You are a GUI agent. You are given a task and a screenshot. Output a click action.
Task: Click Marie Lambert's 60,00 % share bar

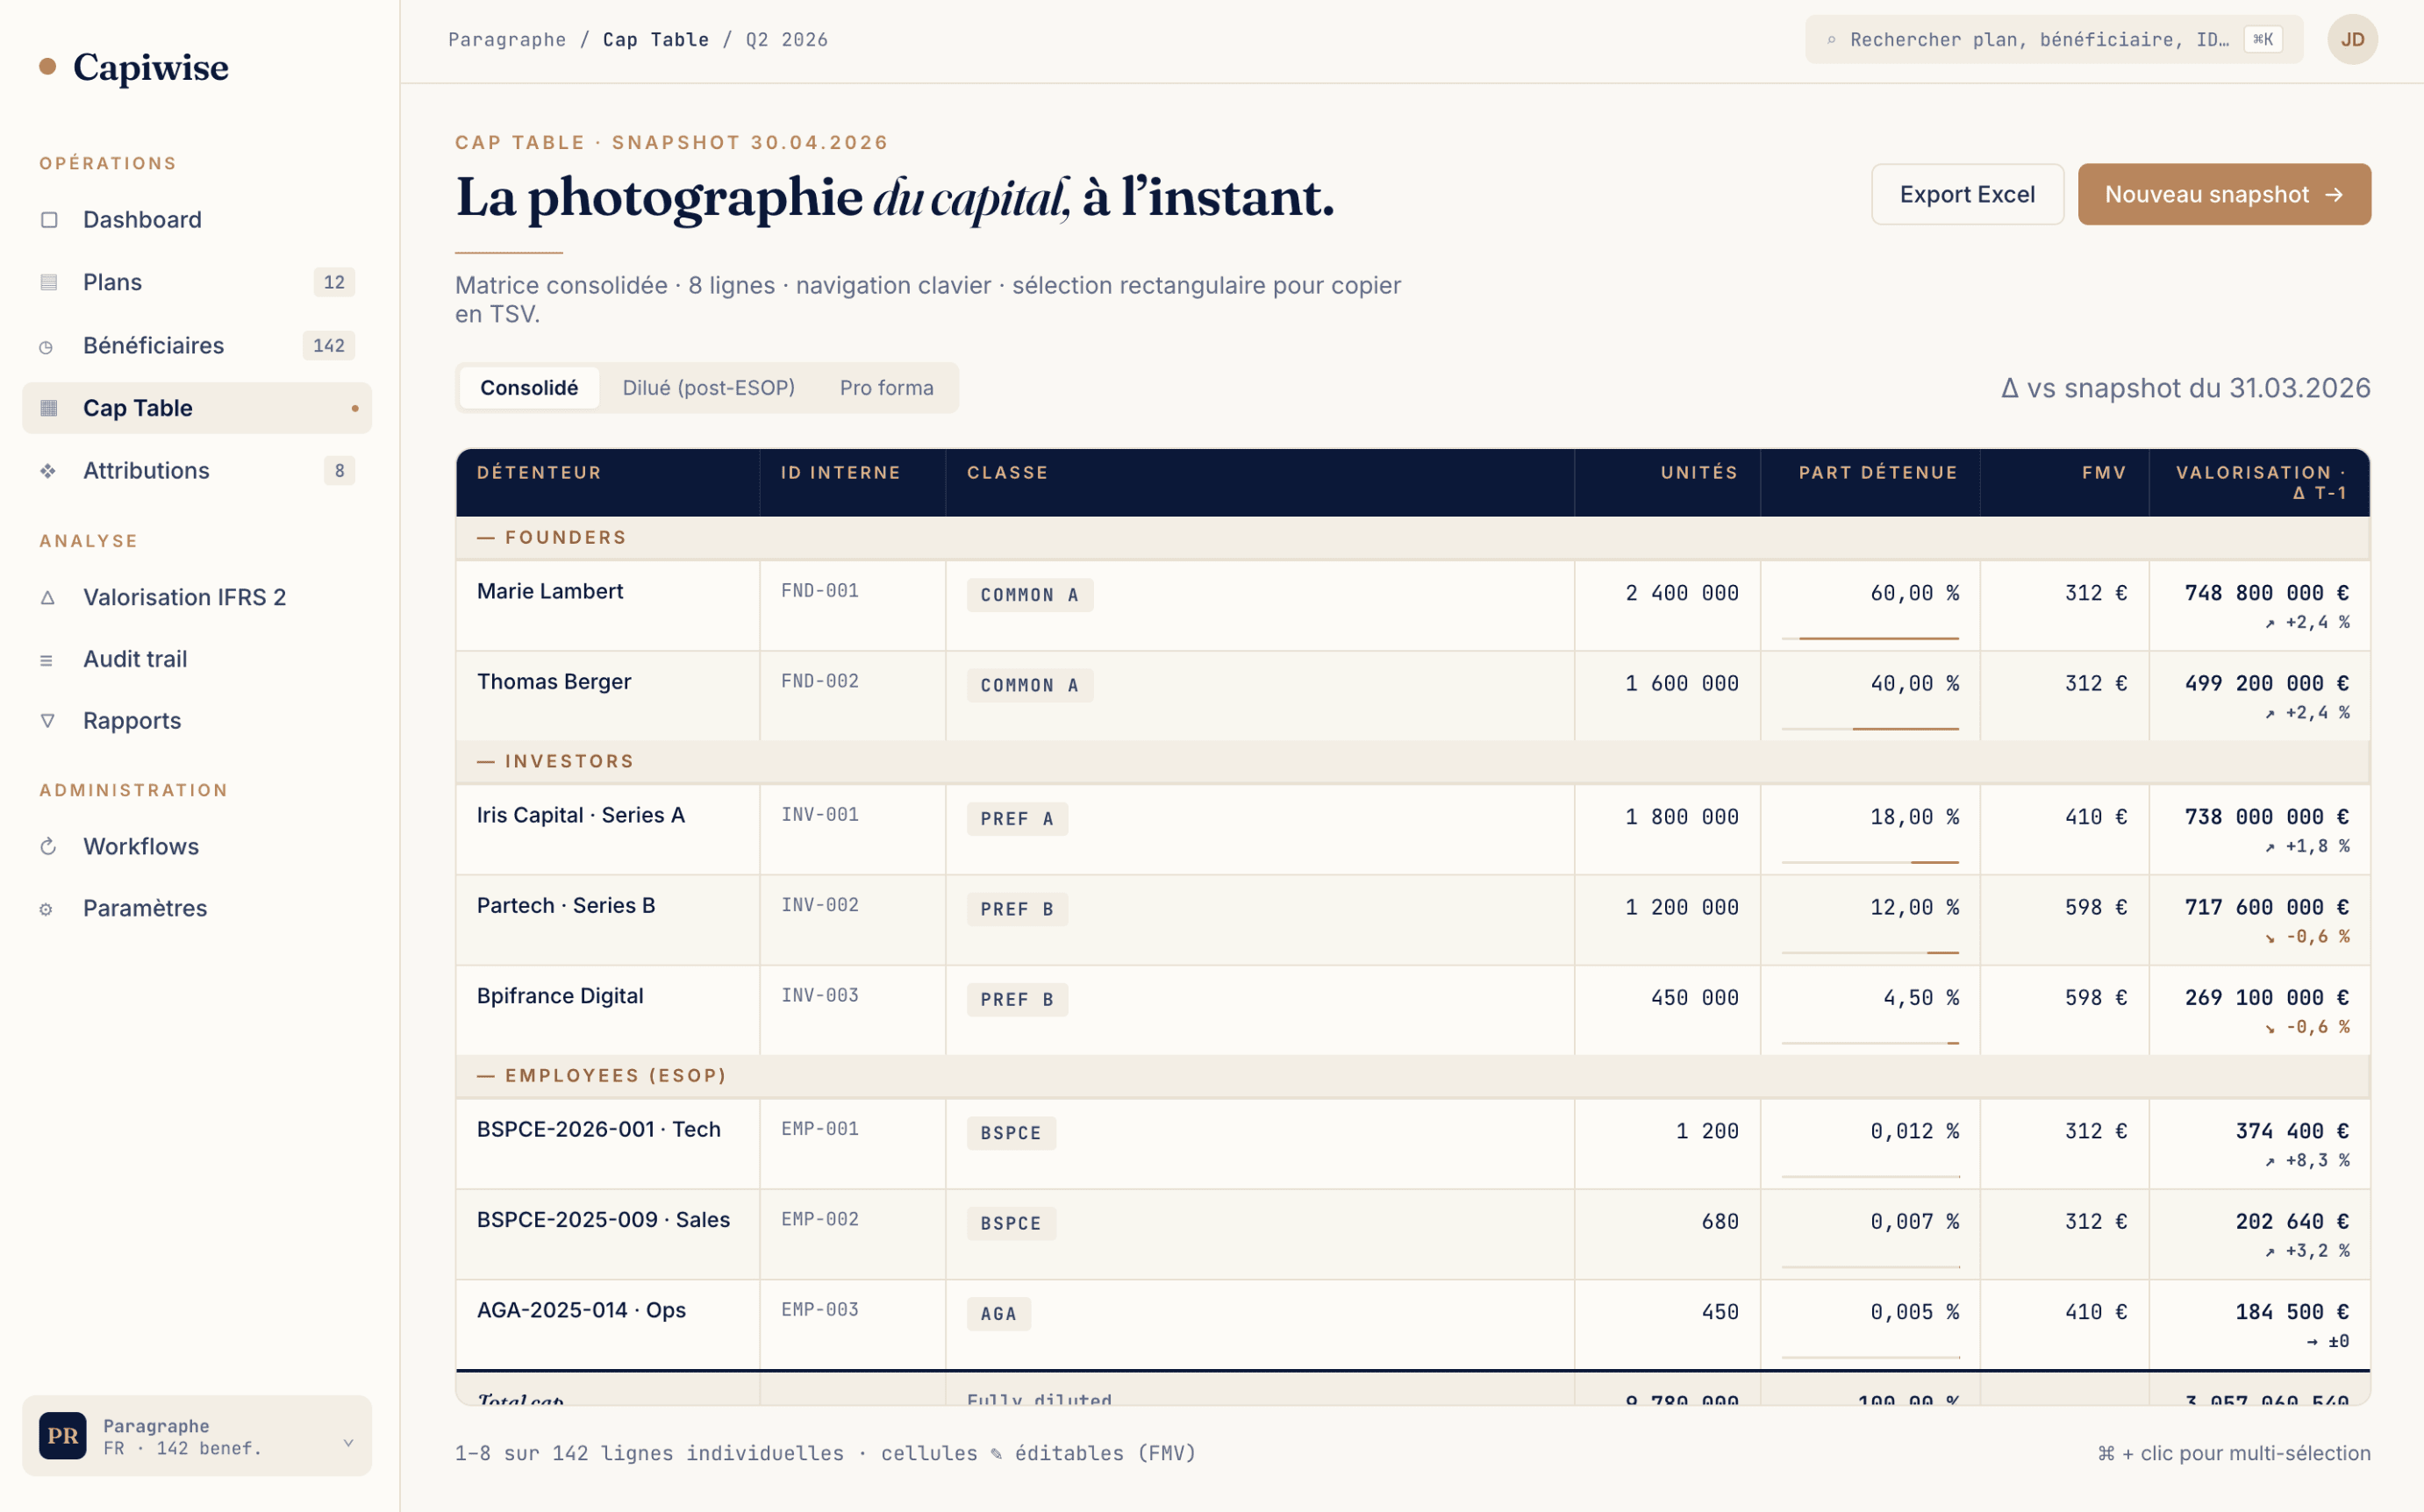(1870, 638)
